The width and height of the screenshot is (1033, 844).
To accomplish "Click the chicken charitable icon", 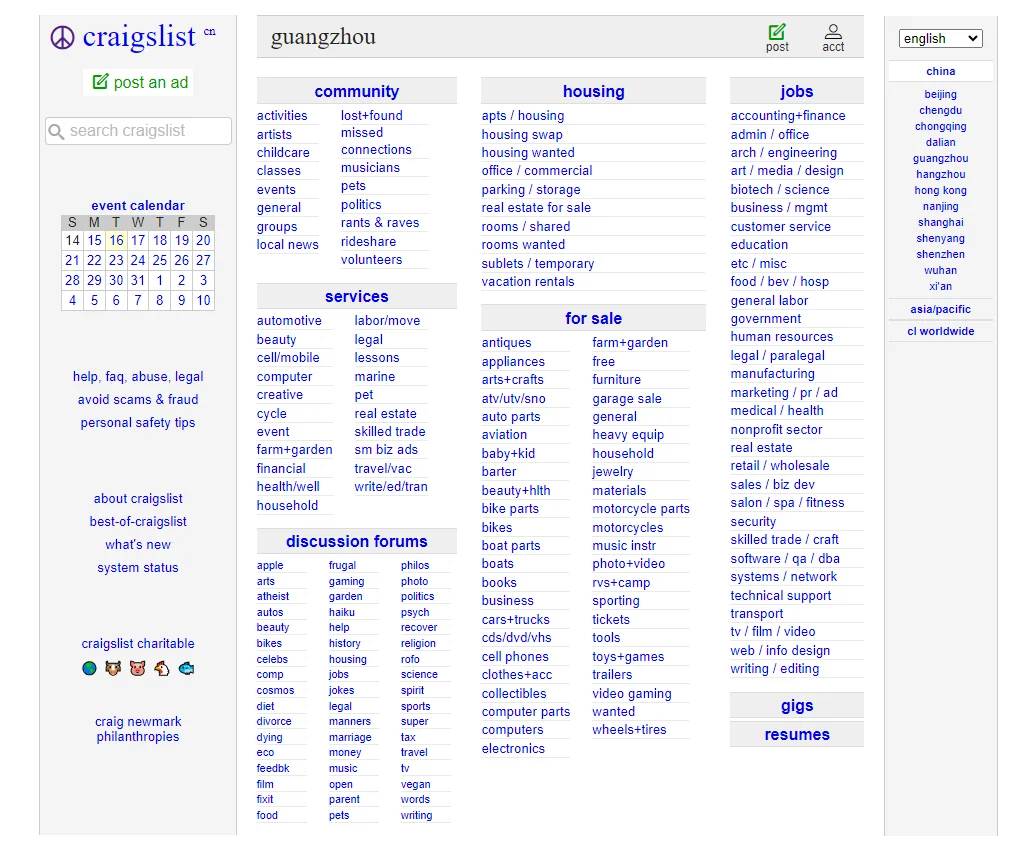I will click(161, 668).
